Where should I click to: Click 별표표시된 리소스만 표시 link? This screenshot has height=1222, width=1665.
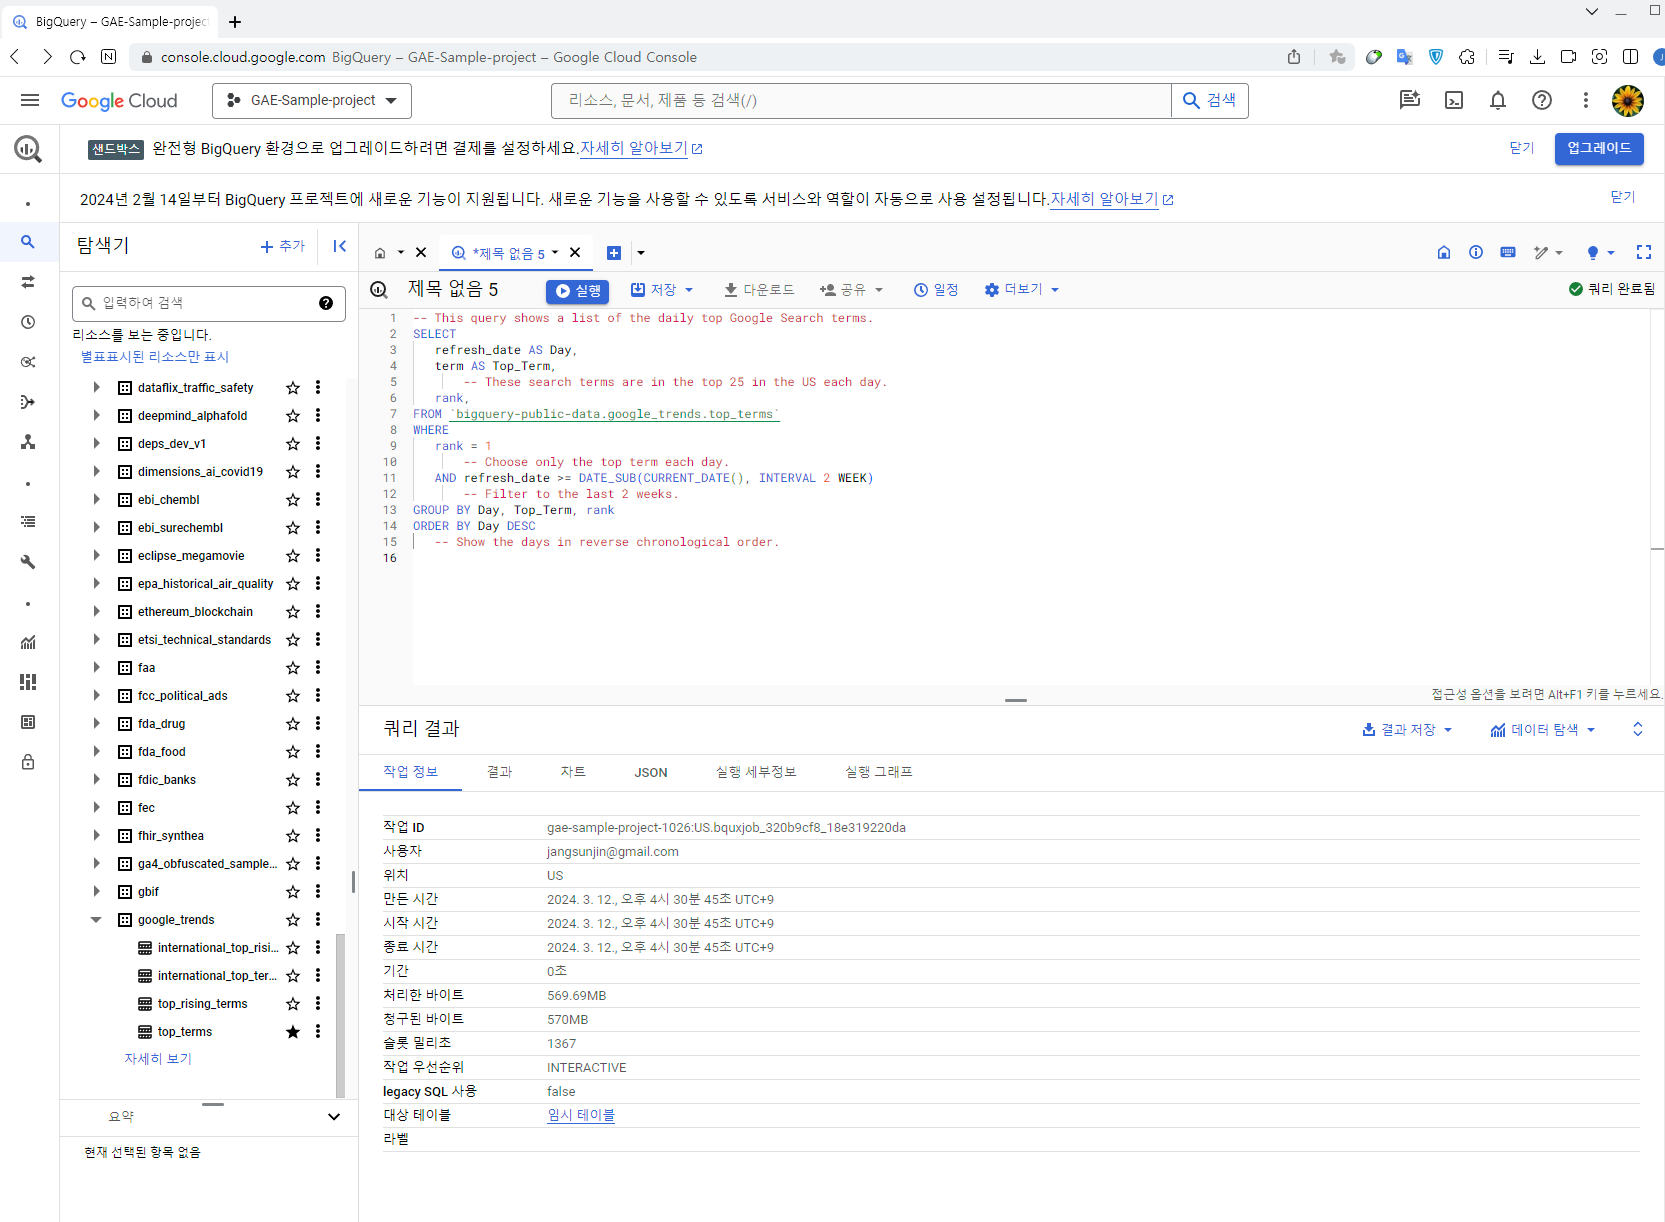155,357
